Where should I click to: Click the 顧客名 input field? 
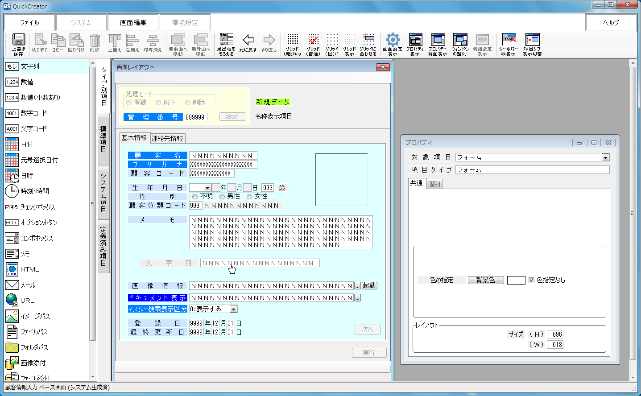223,156
